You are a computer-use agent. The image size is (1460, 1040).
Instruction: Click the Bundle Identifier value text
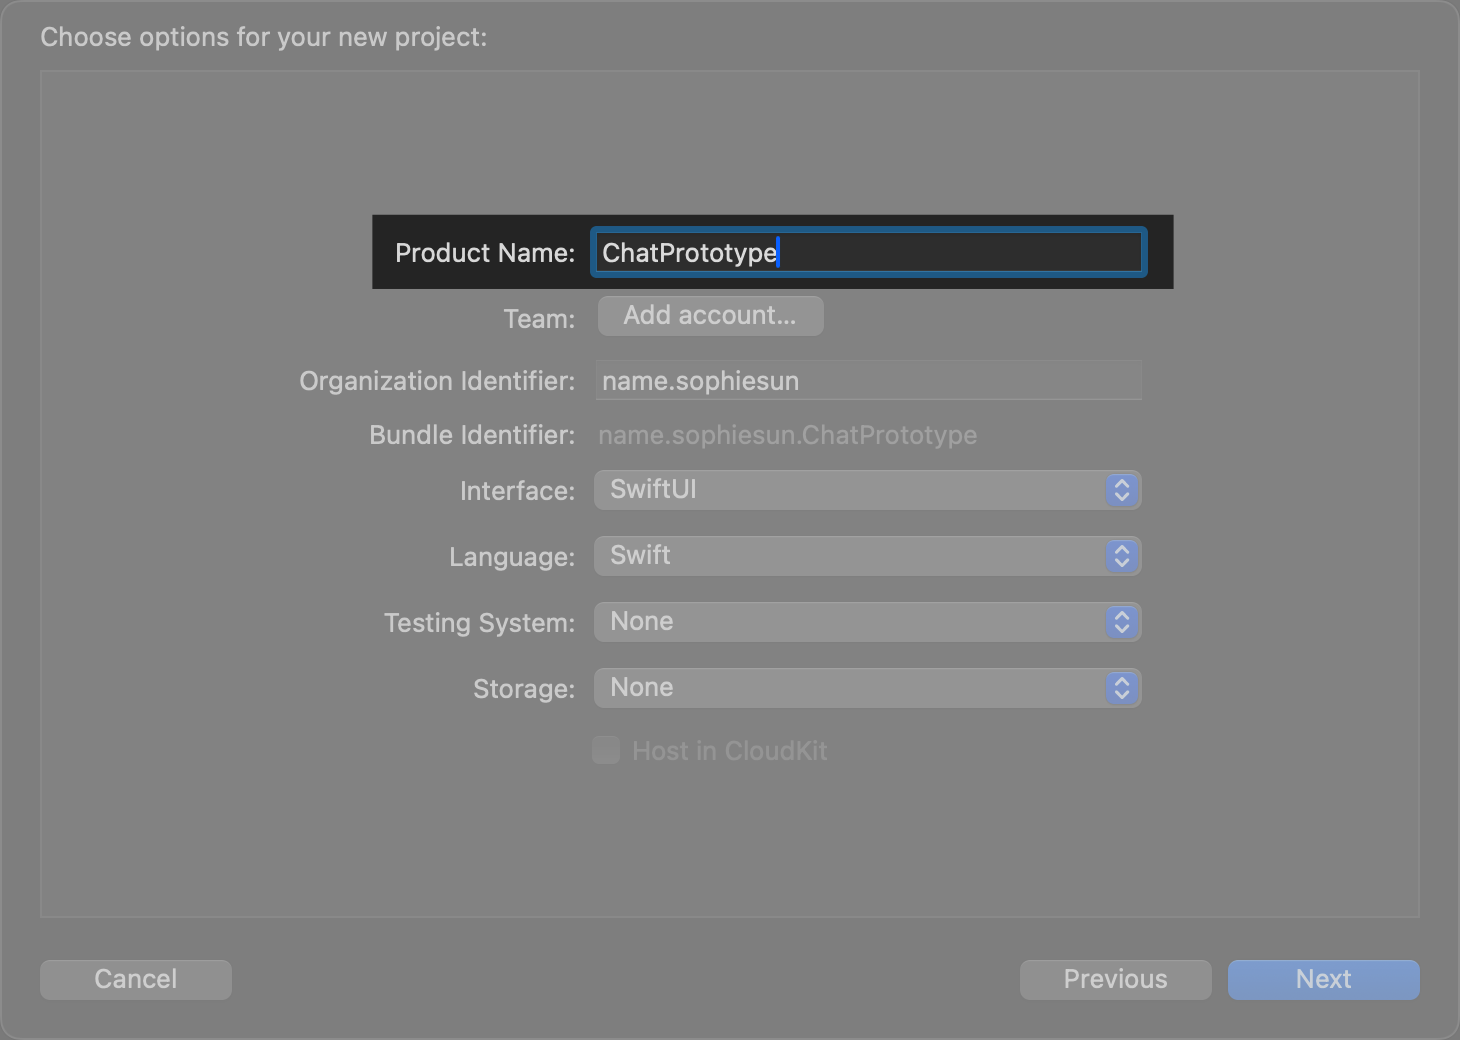(x=787, y=435)
